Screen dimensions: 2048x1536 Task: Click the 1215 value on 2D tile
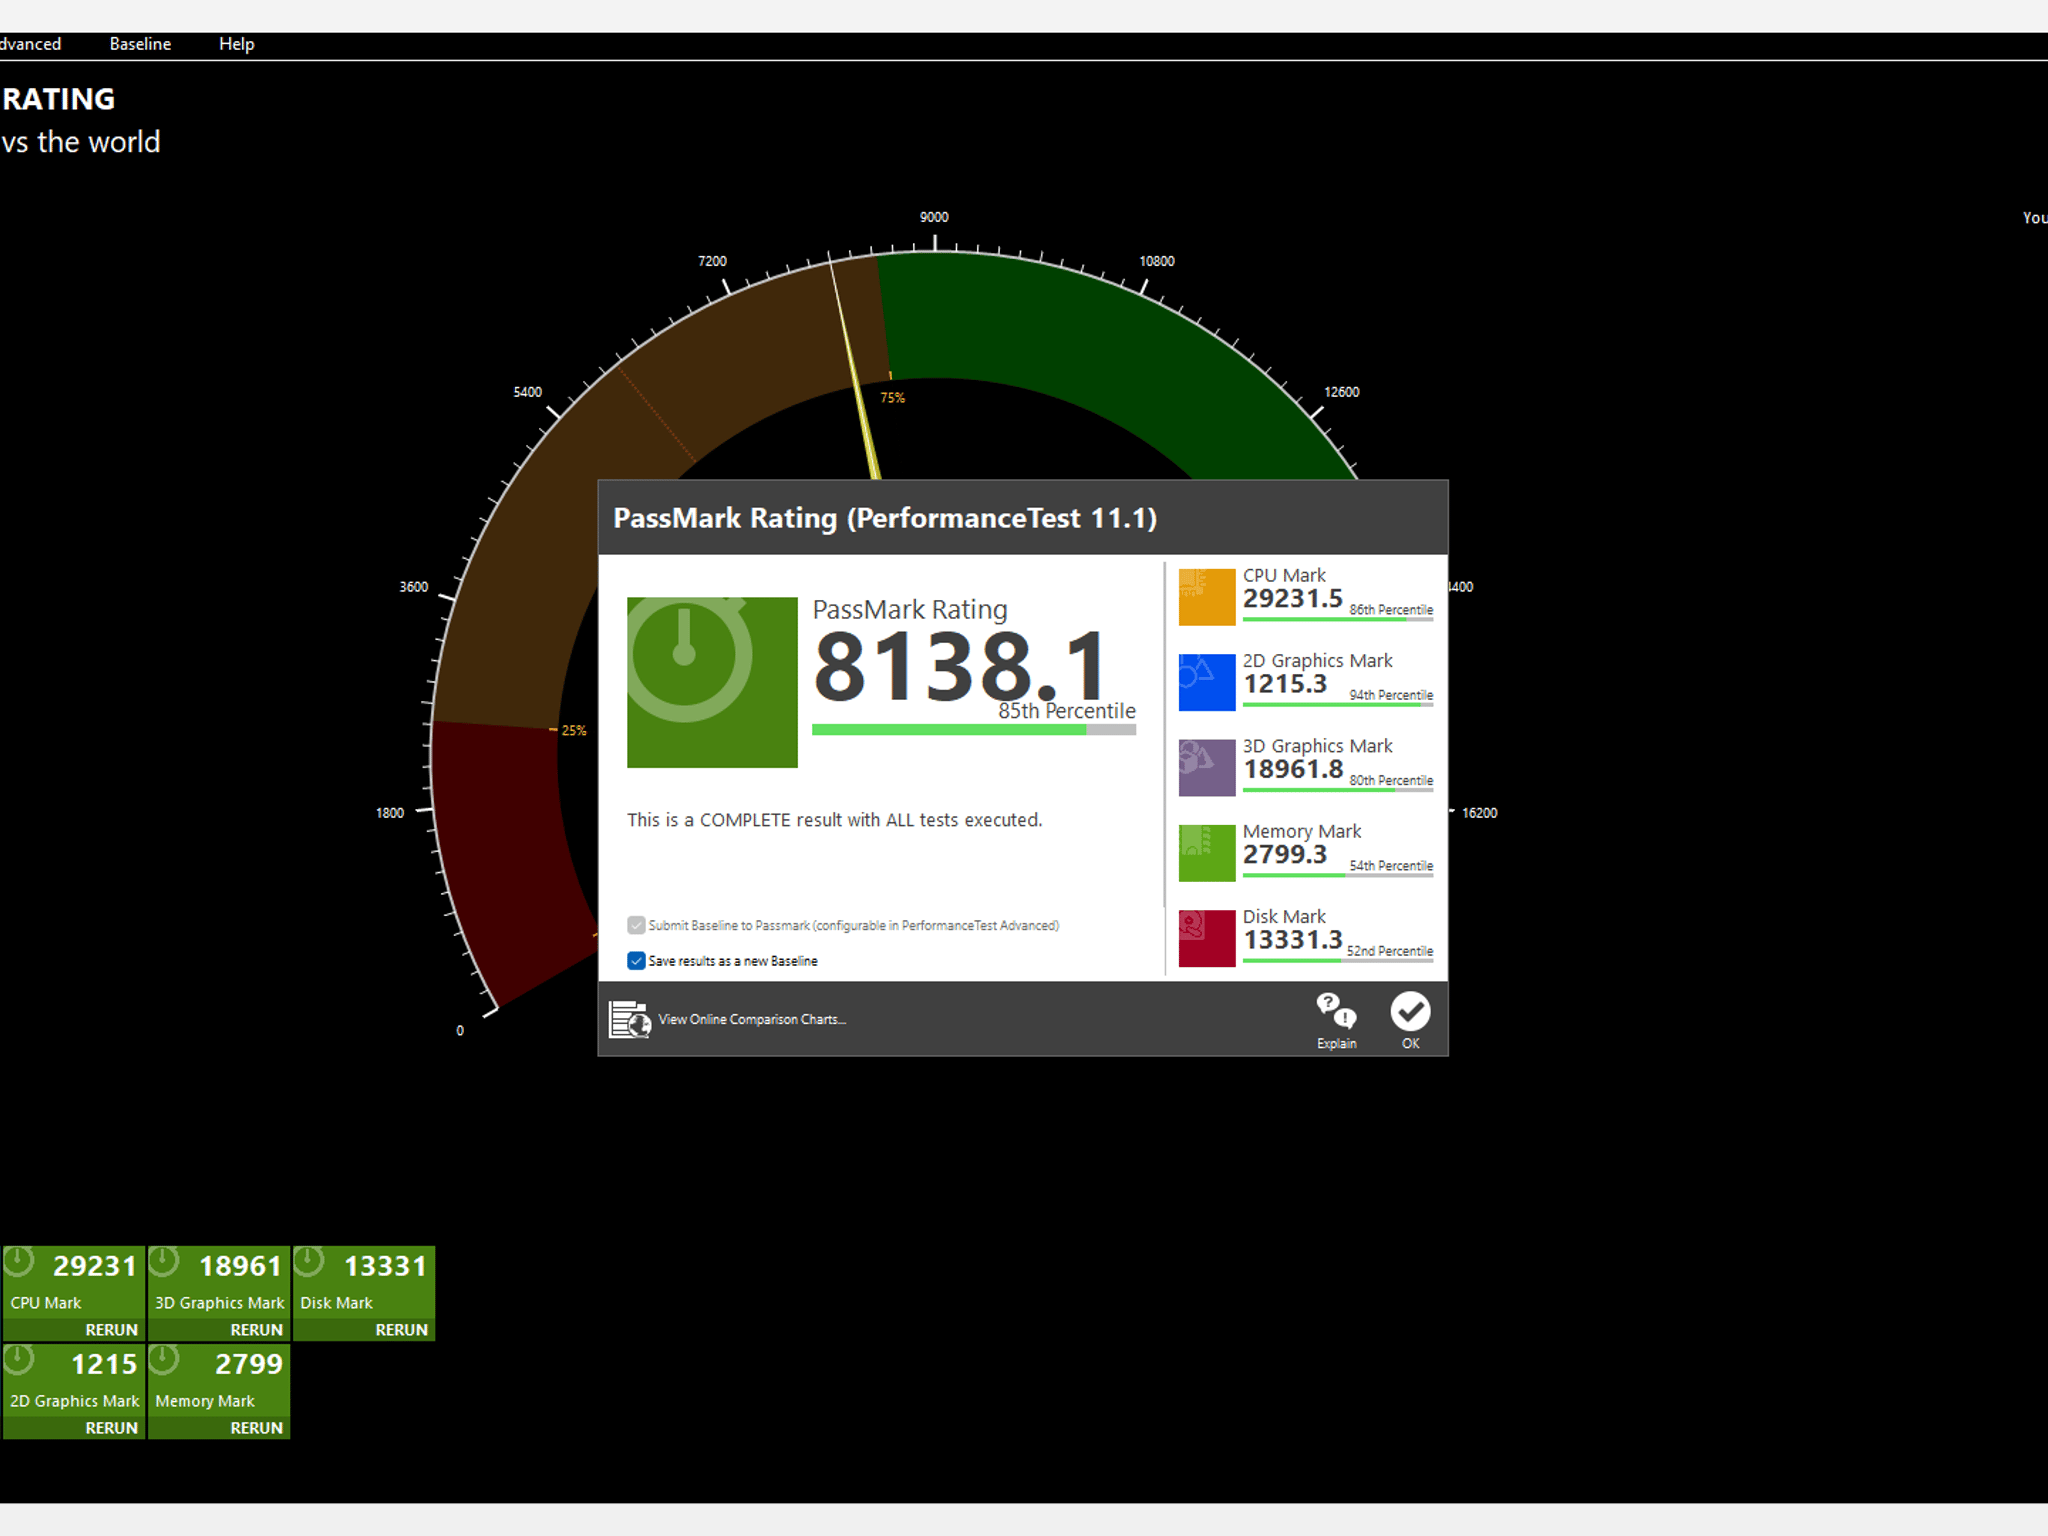104,1364
